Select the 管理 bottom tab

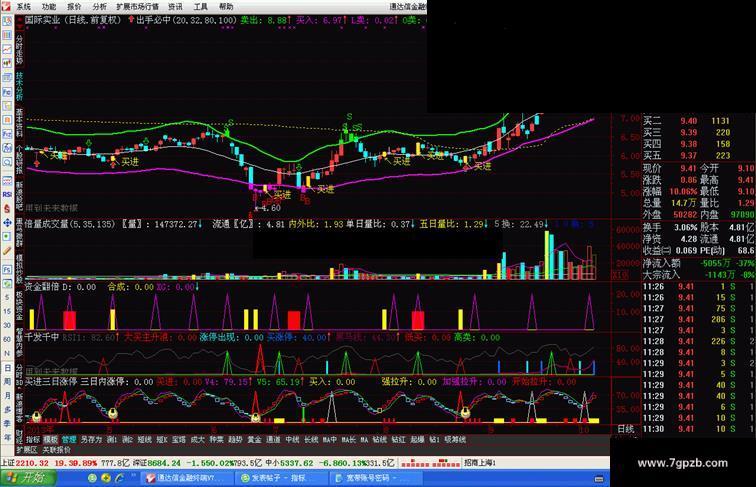pyautogui.click(x=68, y=439)
